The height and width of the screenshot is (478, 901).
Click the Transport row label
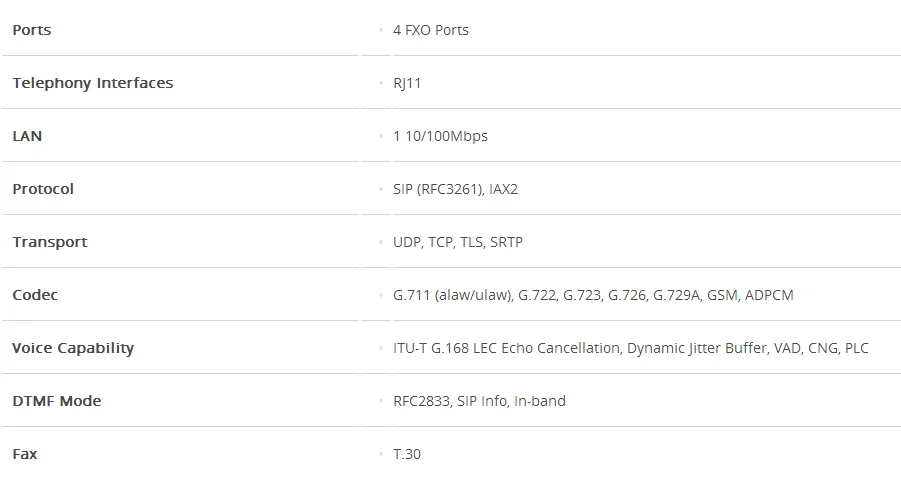pyautogui.click(x=50, y=242)
